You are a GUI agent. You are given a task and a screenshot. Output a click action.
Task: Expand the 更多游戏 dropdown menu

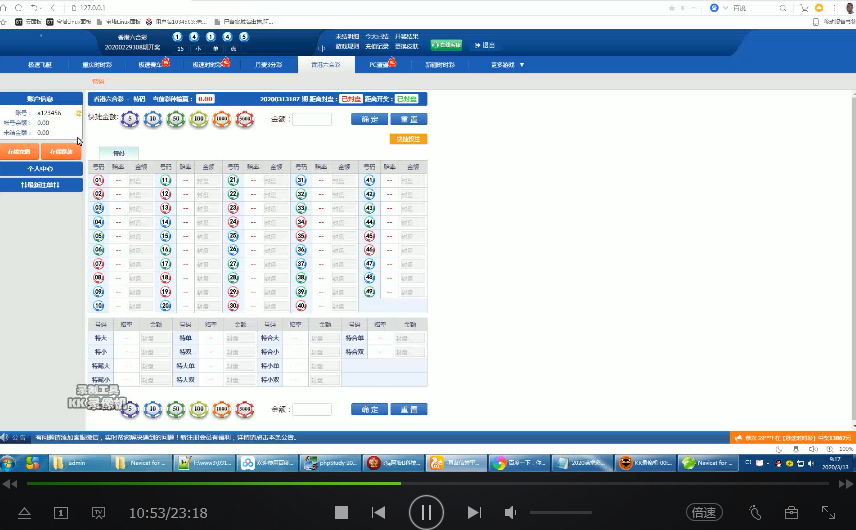pyautogui.click(x=505, y=64)
